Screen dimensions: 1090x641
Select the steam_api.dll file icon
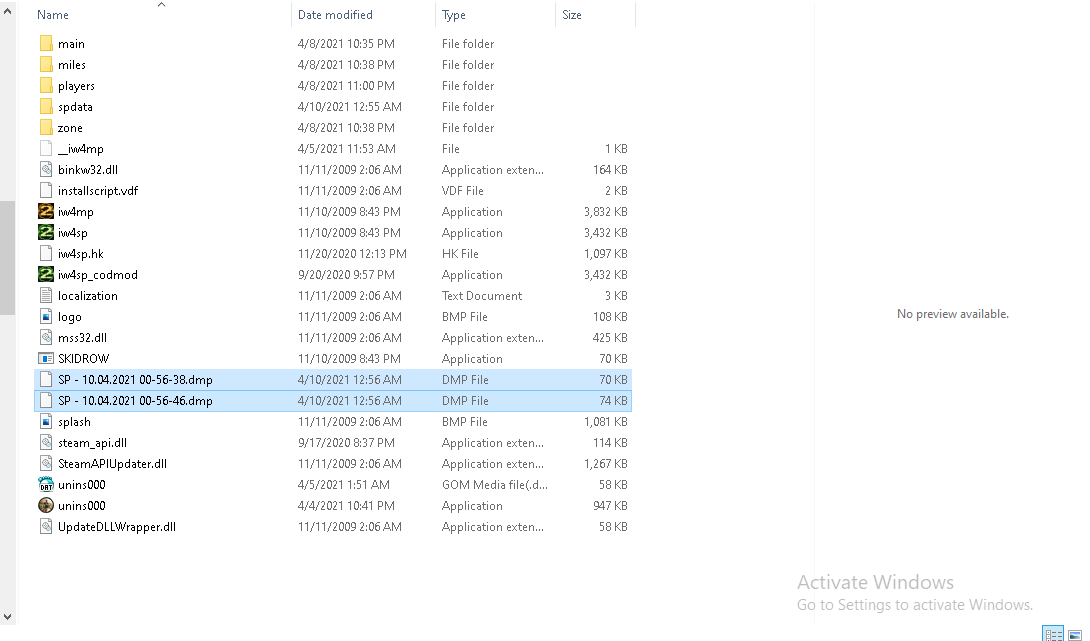tap(46, 442)
